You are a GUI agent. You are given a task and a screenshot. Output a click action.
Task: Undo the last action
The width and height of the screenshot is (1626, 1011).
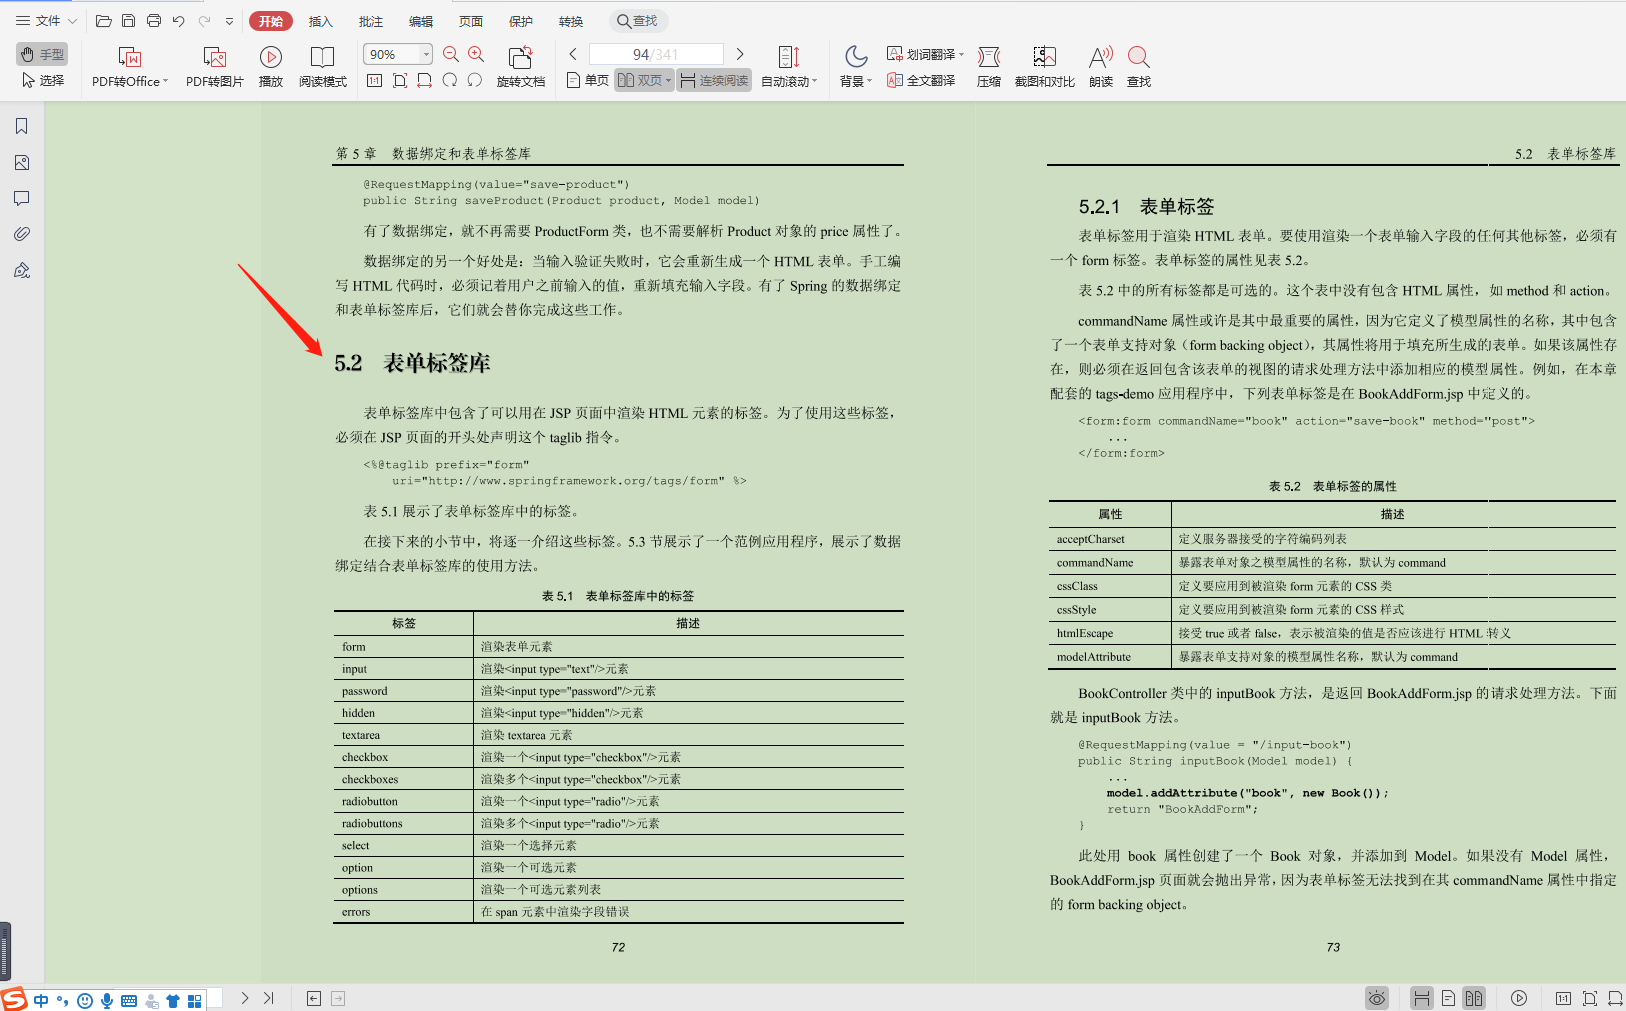(x=178, y=21)
